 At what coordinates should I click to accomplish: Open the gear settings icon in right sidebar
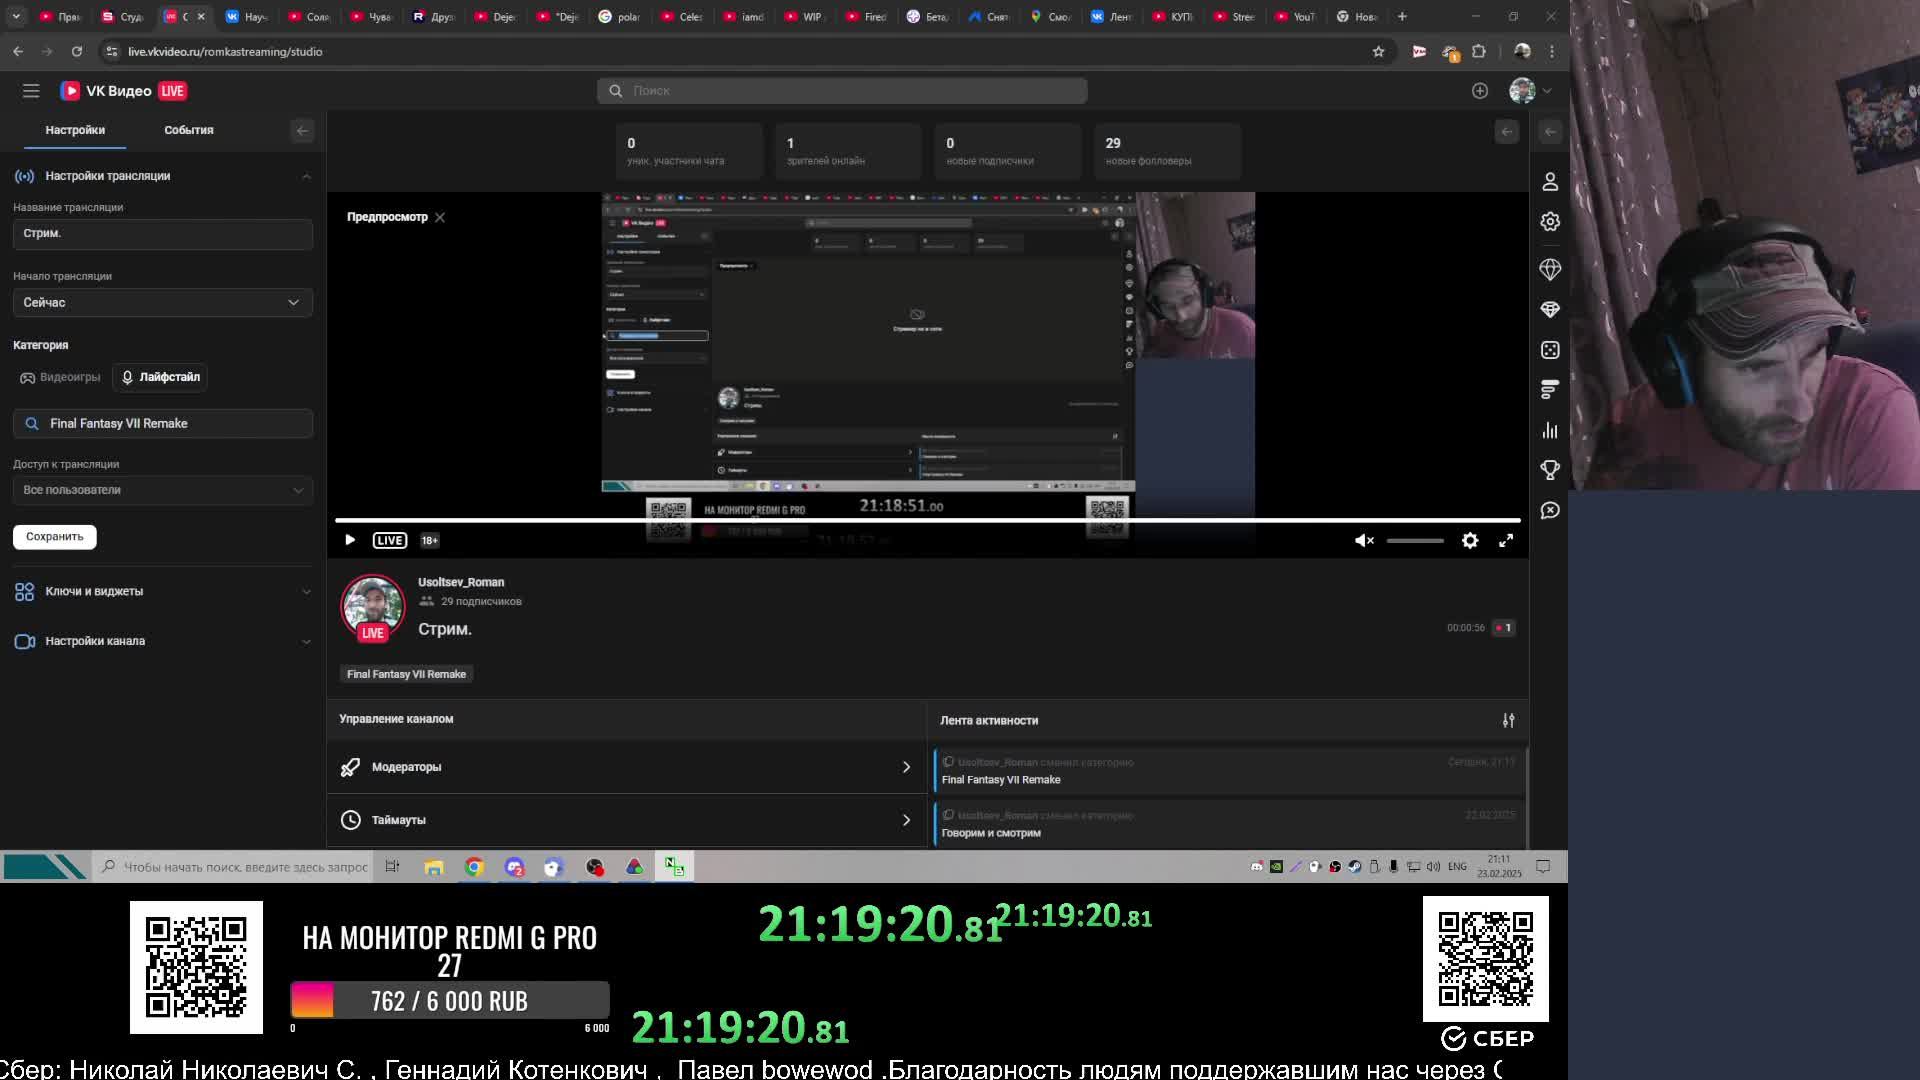[1550, 222]
